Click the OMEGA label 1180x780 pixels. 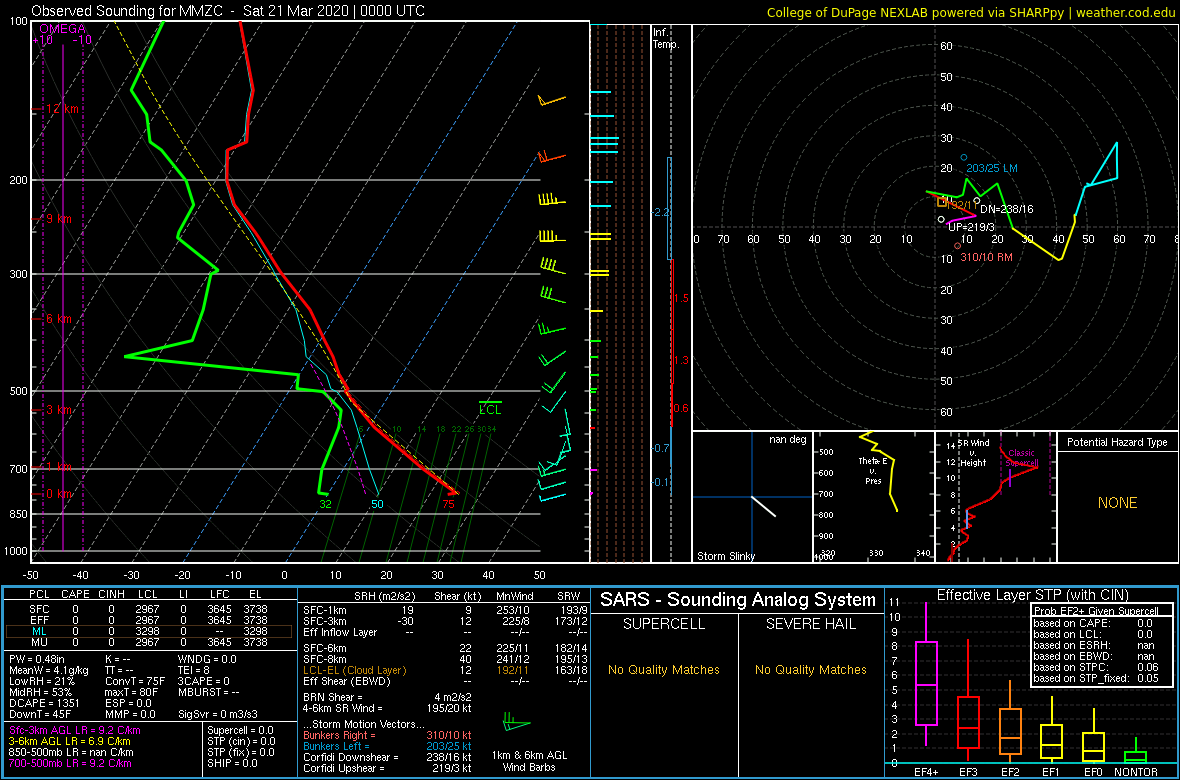click(x=62, y=28)
